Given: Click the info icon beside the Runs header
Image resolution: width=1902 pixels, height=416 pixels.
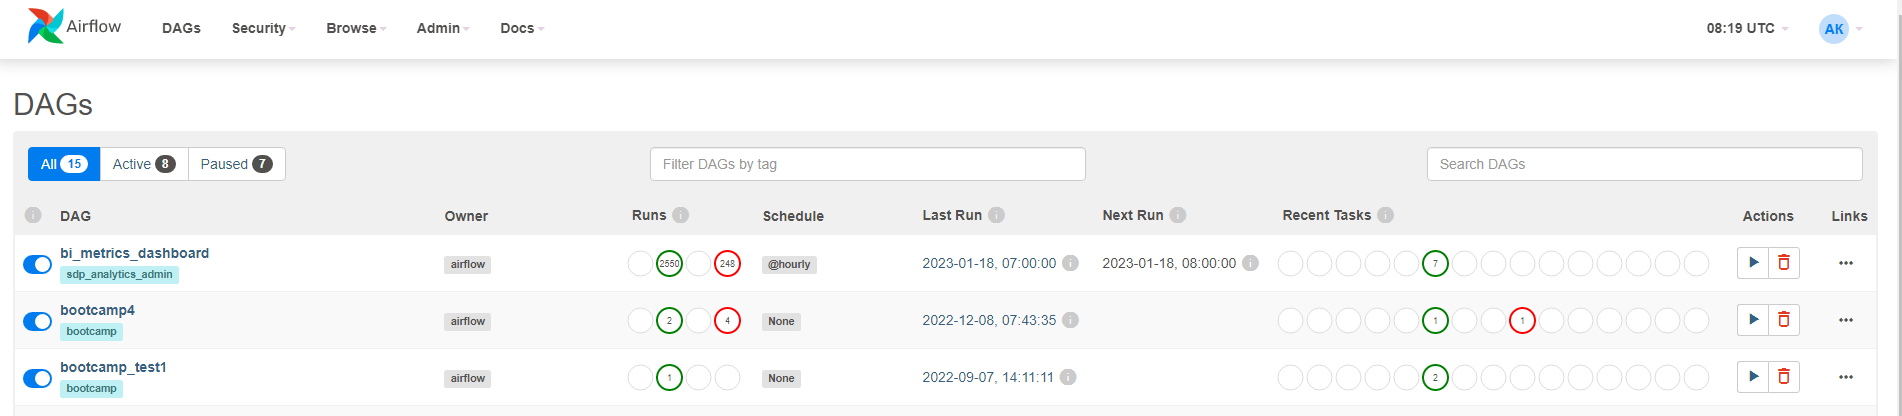Looking at the screenshot, I should 681,215.
